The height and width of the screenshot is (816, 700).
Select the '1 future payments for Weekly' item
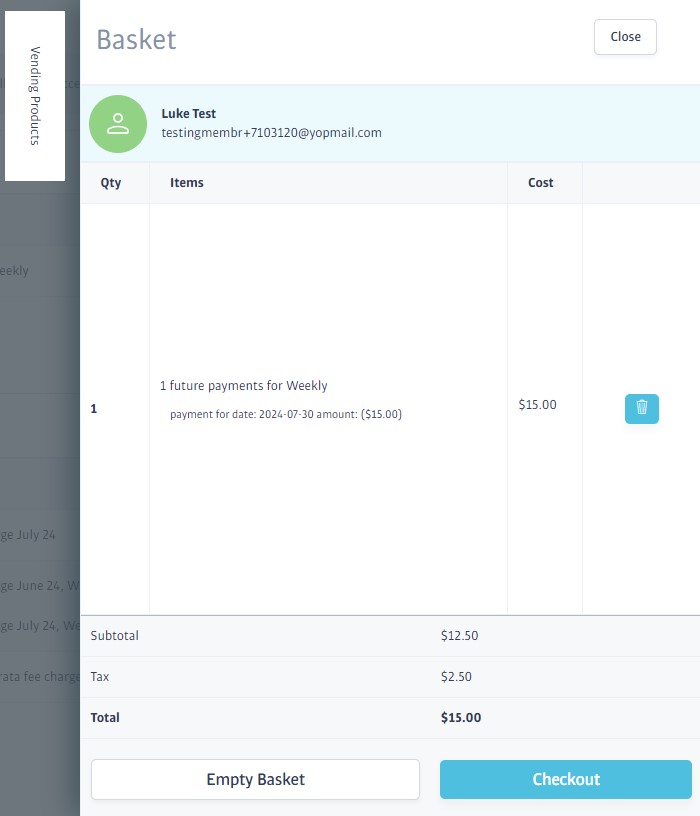point(244,386)
